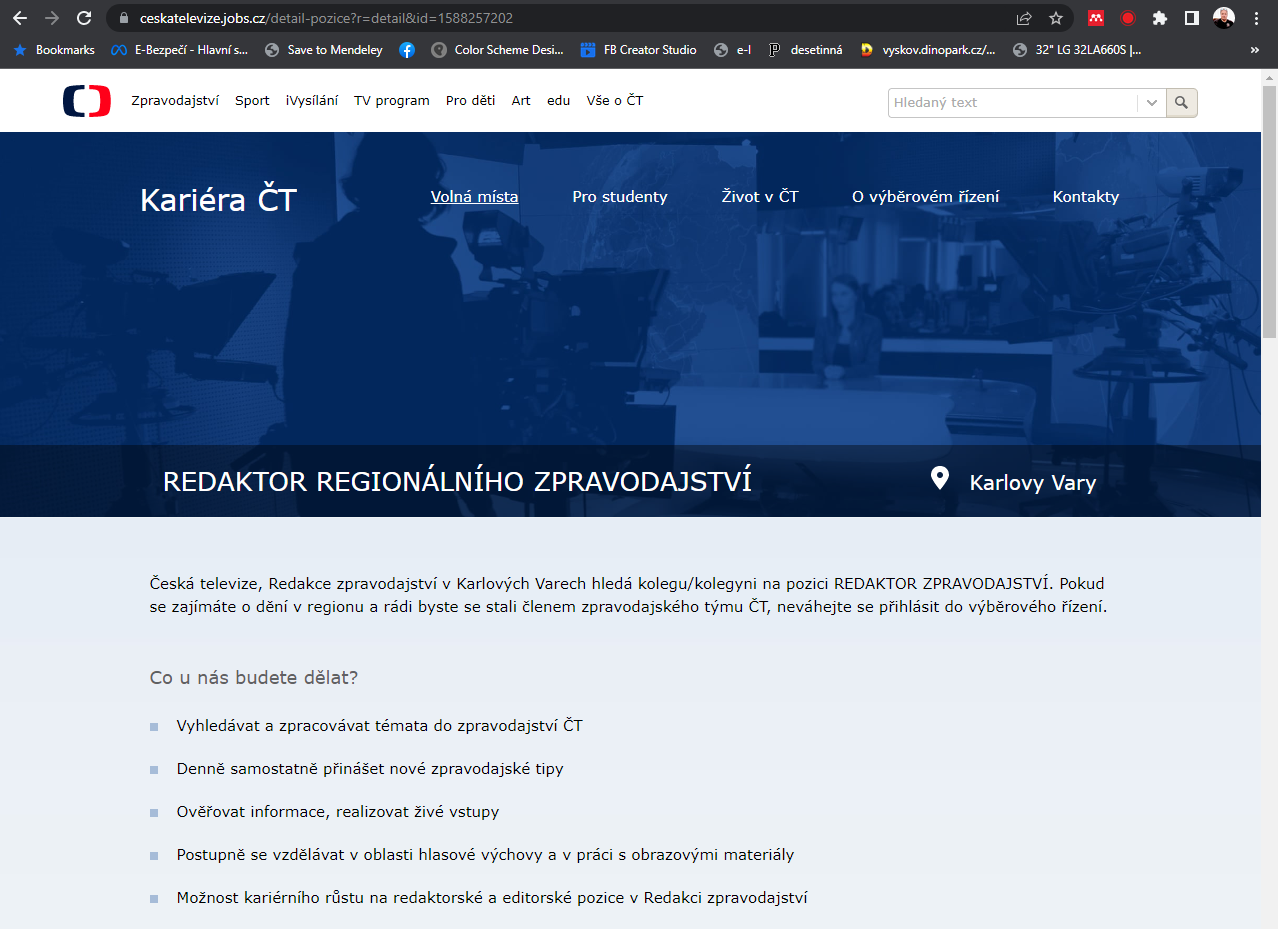Open the Facebook bookmark icon
Viewport: 1278px width, 929px height.
click(x=407, y=50)
